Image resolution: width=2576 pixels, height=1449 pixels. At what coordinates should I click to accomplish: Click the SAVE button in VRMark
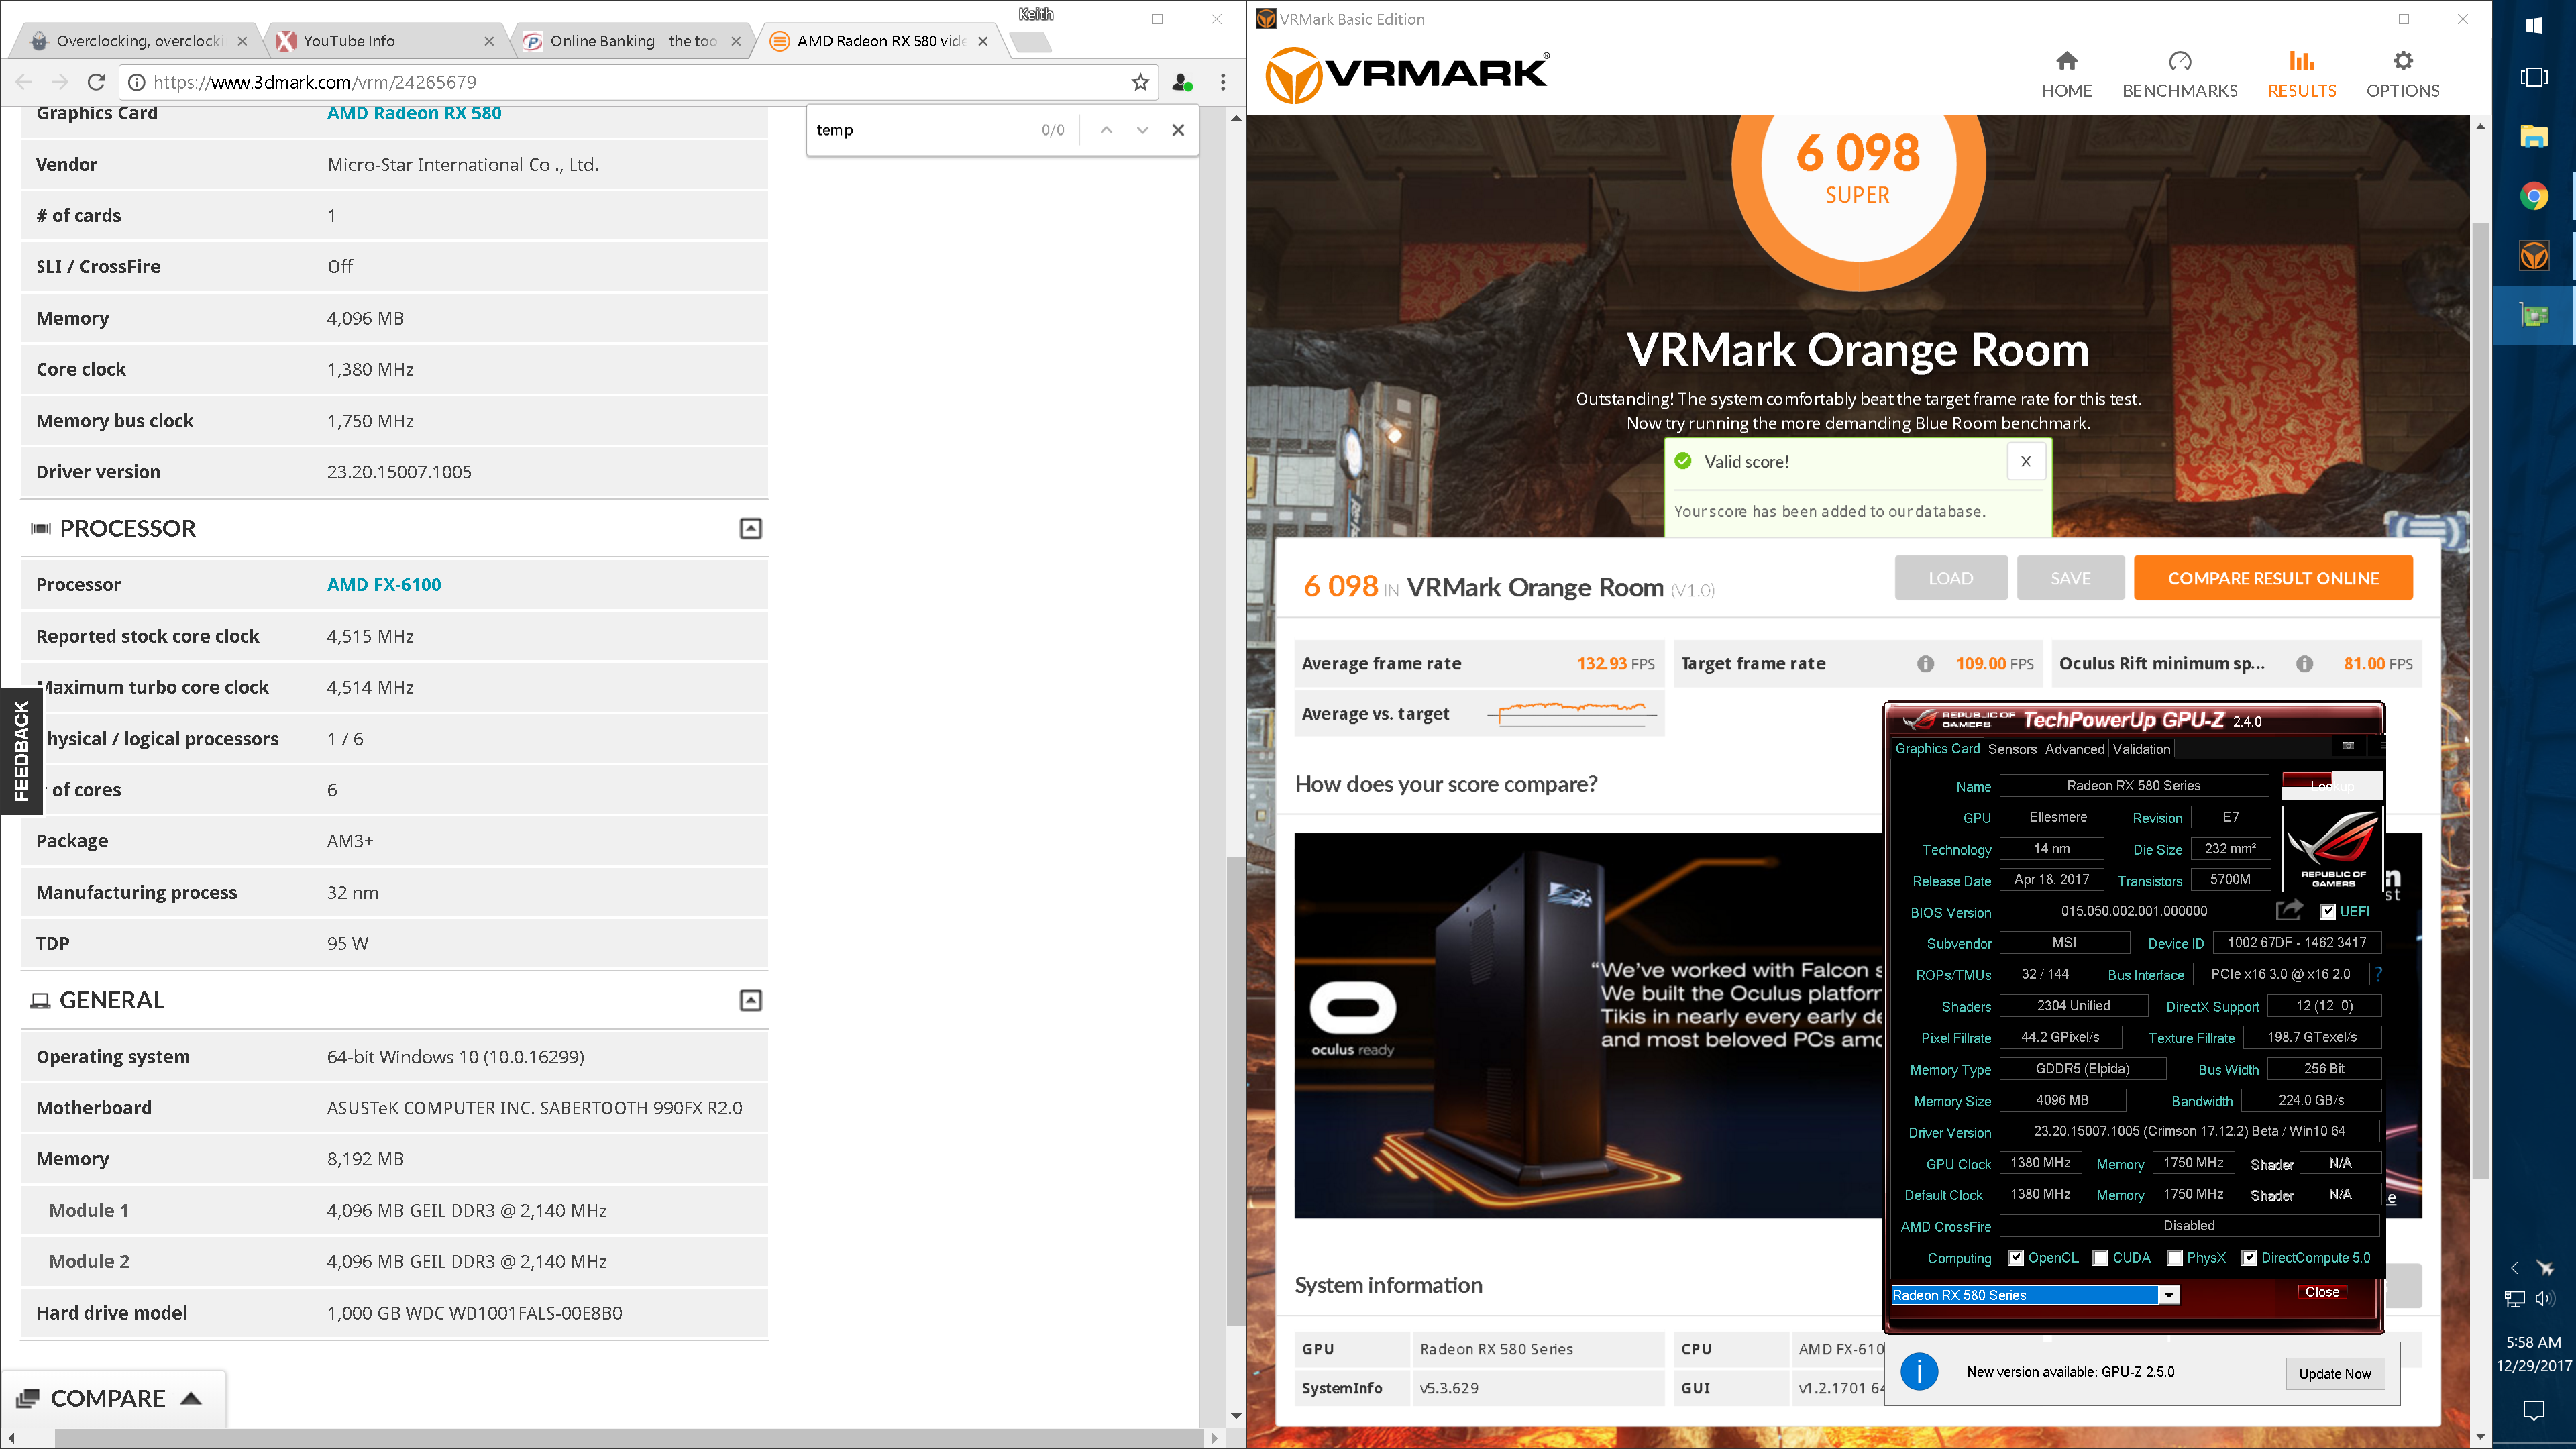click(x=2070, y=578)
